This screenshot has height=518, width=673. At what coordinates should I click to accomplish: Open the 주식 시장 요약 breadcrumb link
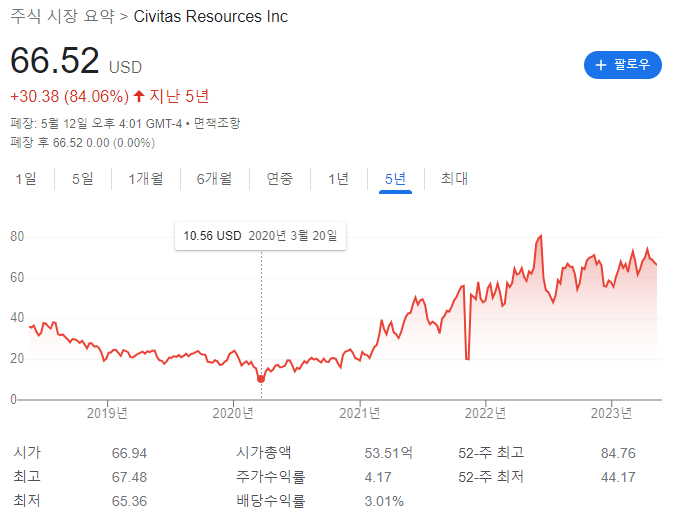tap(62, 16)
